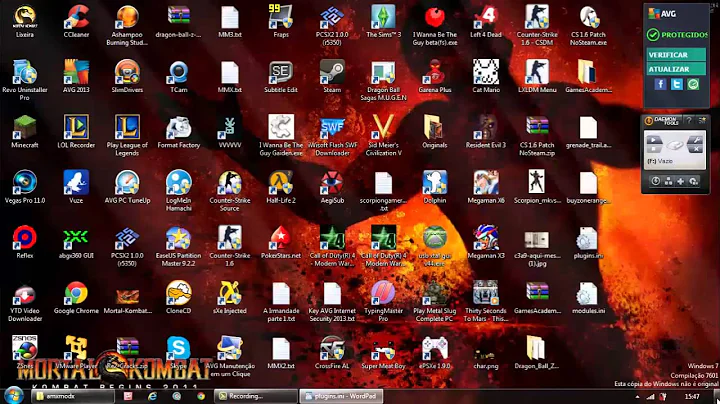
Task: Open Format Factory icon
Action: tap(179, 129)
